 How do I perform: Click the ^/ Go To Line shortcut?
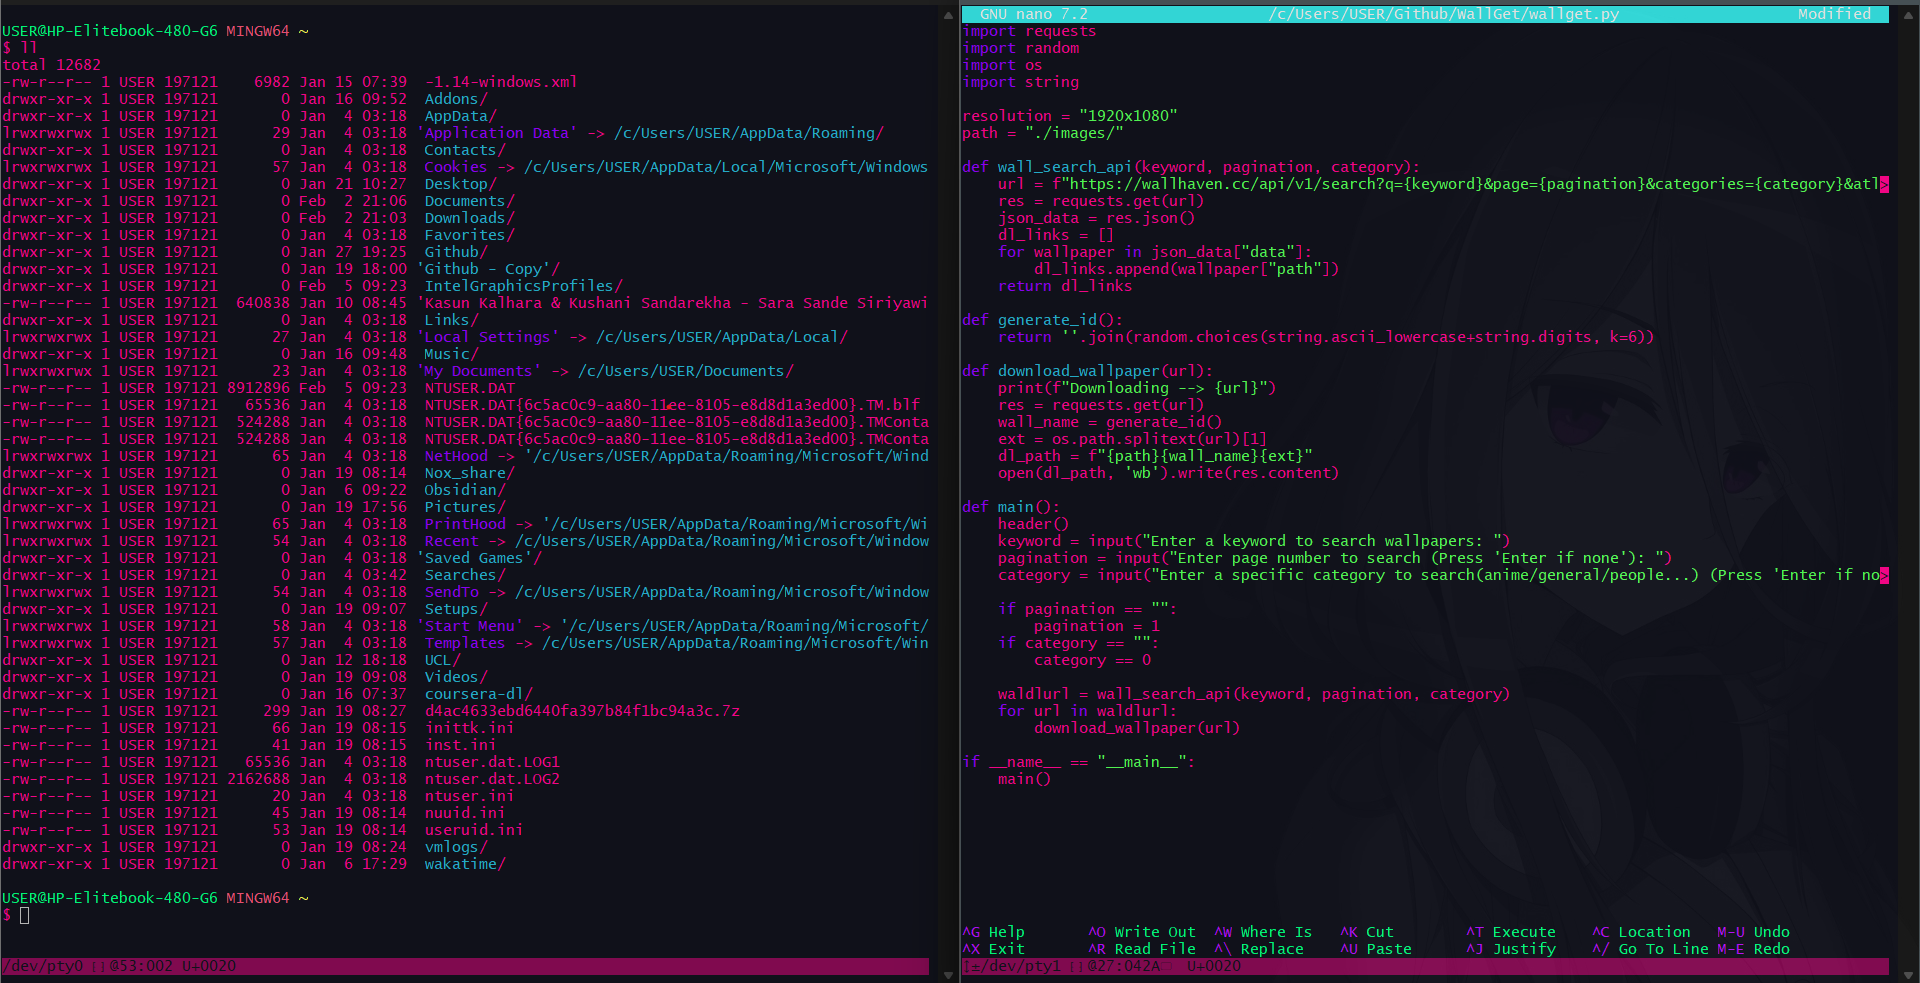point(1650,949)
